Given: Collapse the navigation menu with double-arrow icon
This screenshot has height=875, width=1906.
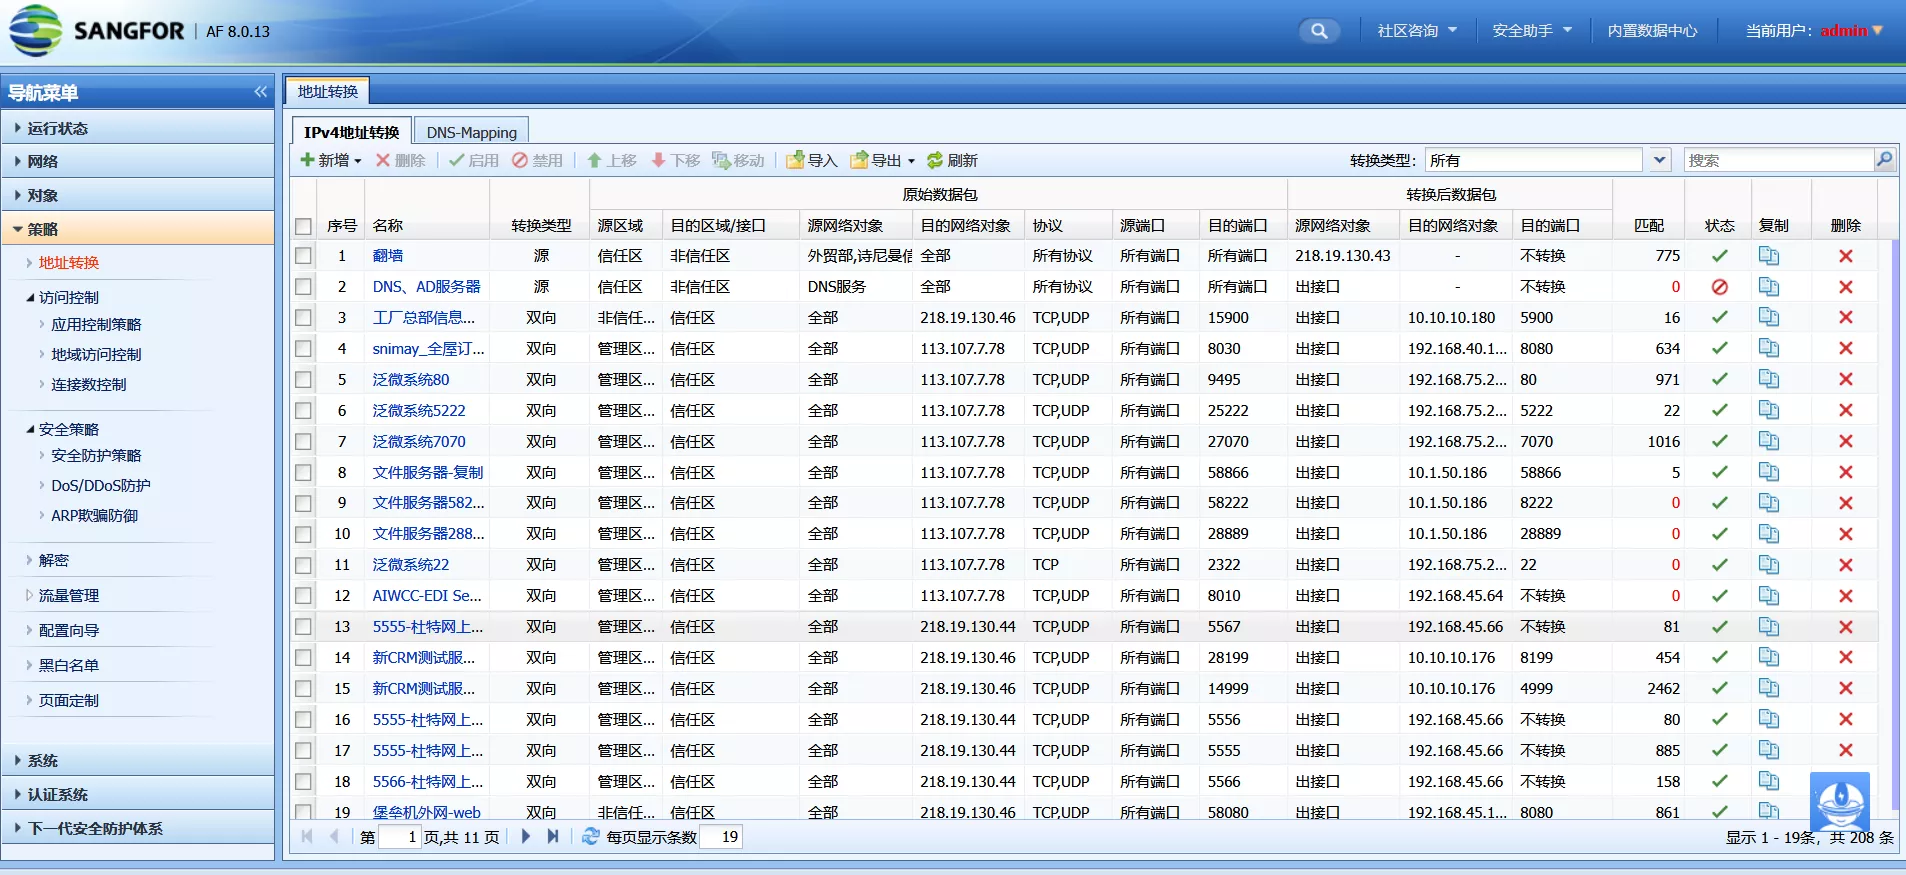Looking at the screenshot, I should coord(260,92).
